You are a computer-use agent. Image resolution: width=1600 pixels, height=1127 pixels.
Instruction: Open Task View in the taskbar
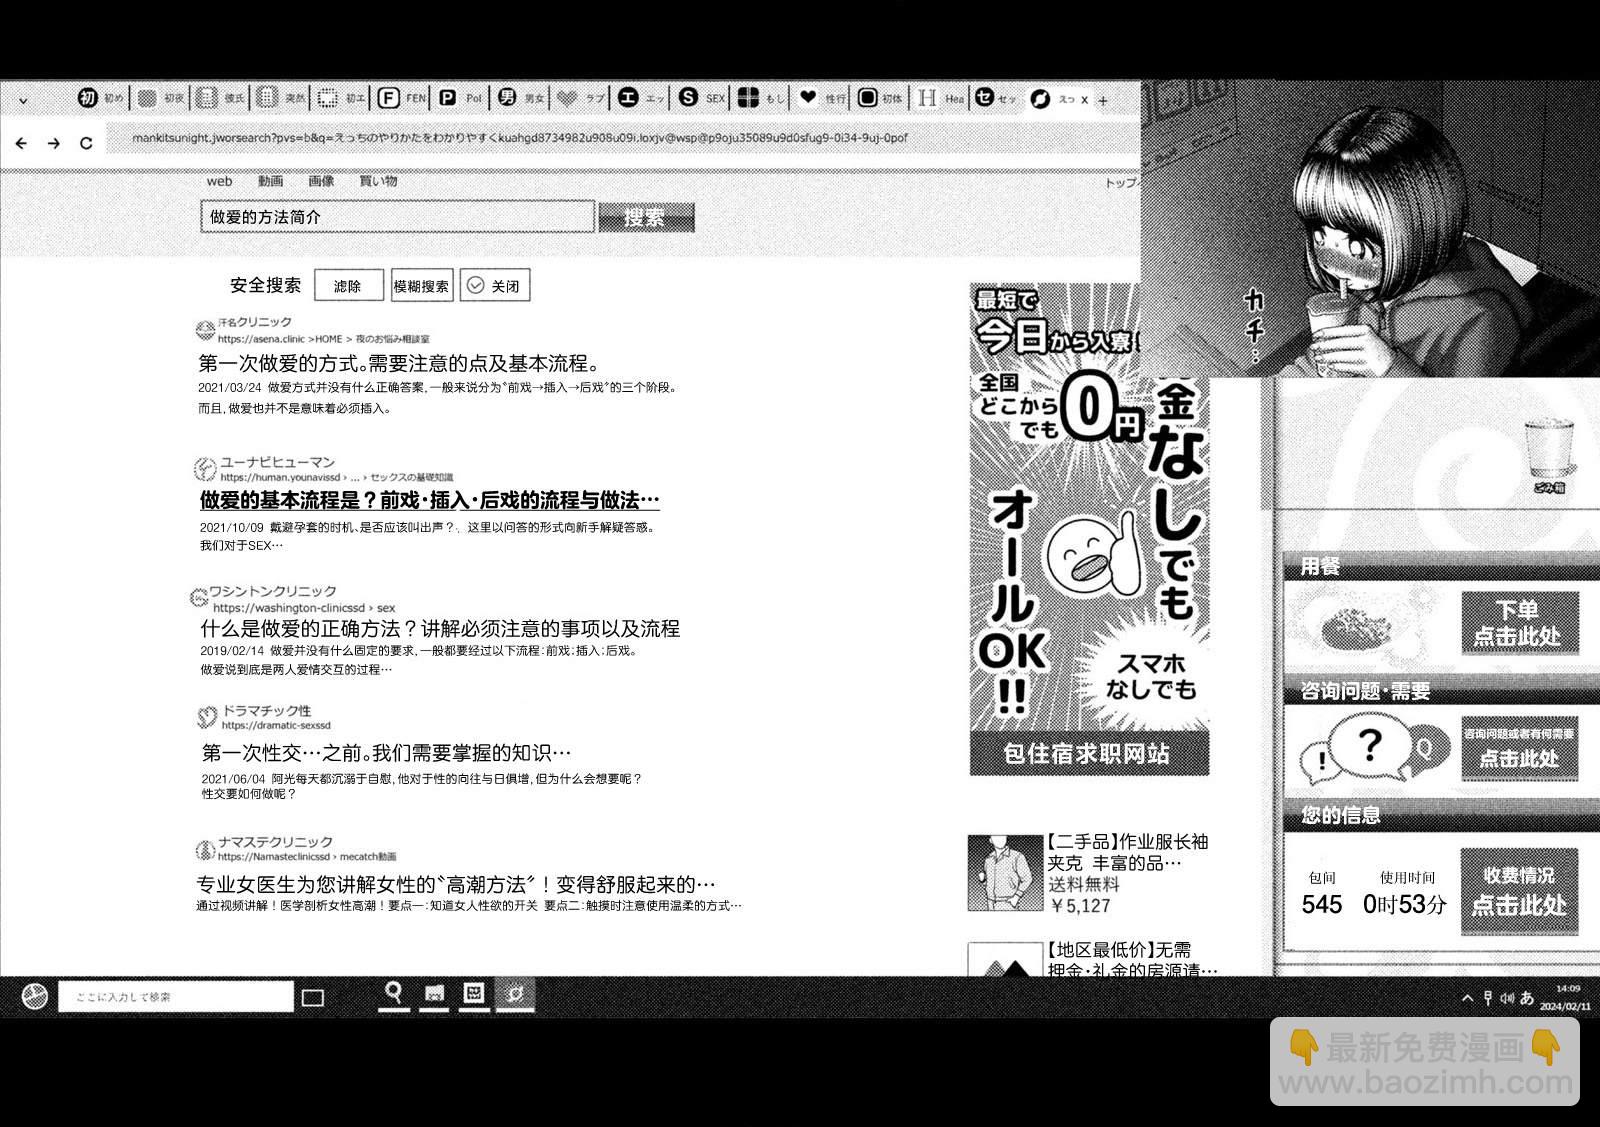pos(313,997)
